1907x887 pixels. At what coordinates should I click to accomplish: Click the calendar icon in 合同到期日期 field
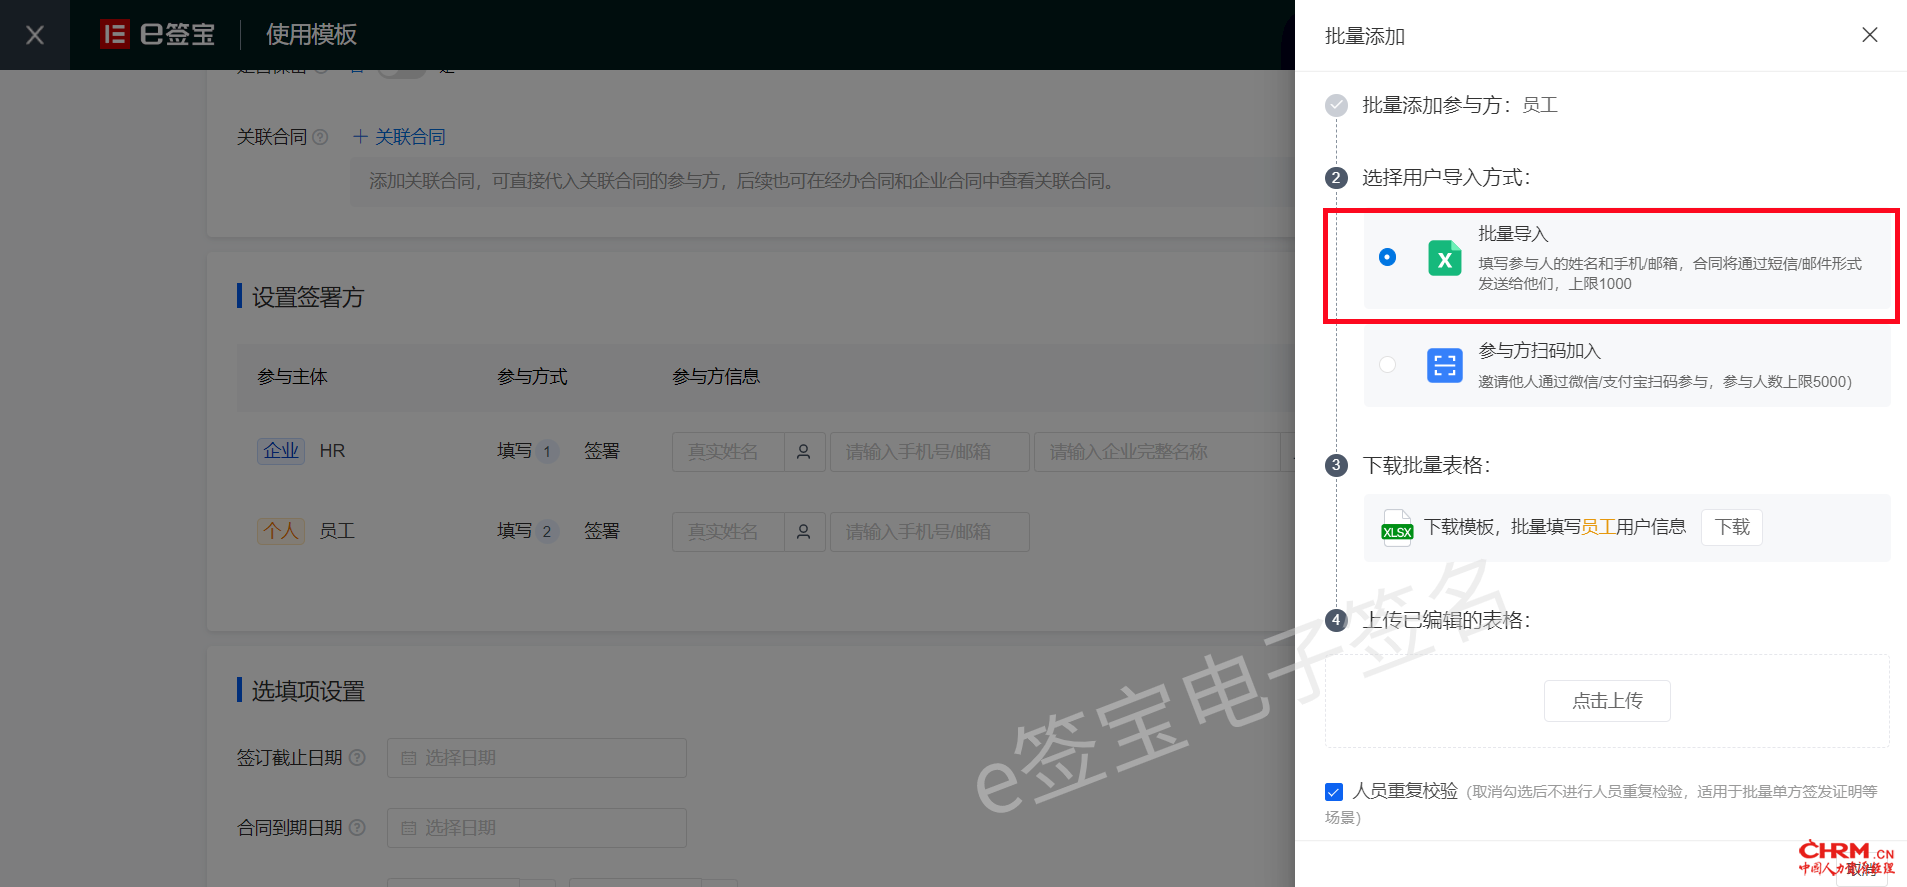[408, 828]
